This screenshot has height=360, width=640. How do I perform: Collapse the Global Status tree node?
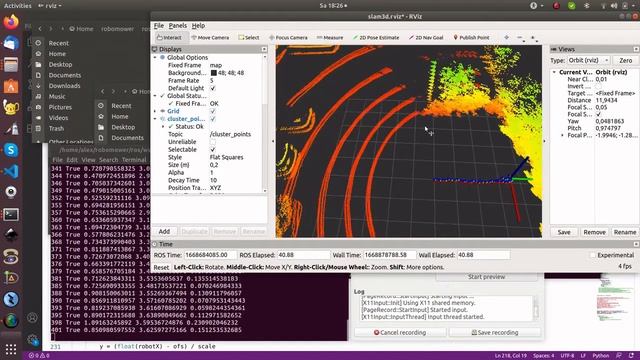[155, 96]
